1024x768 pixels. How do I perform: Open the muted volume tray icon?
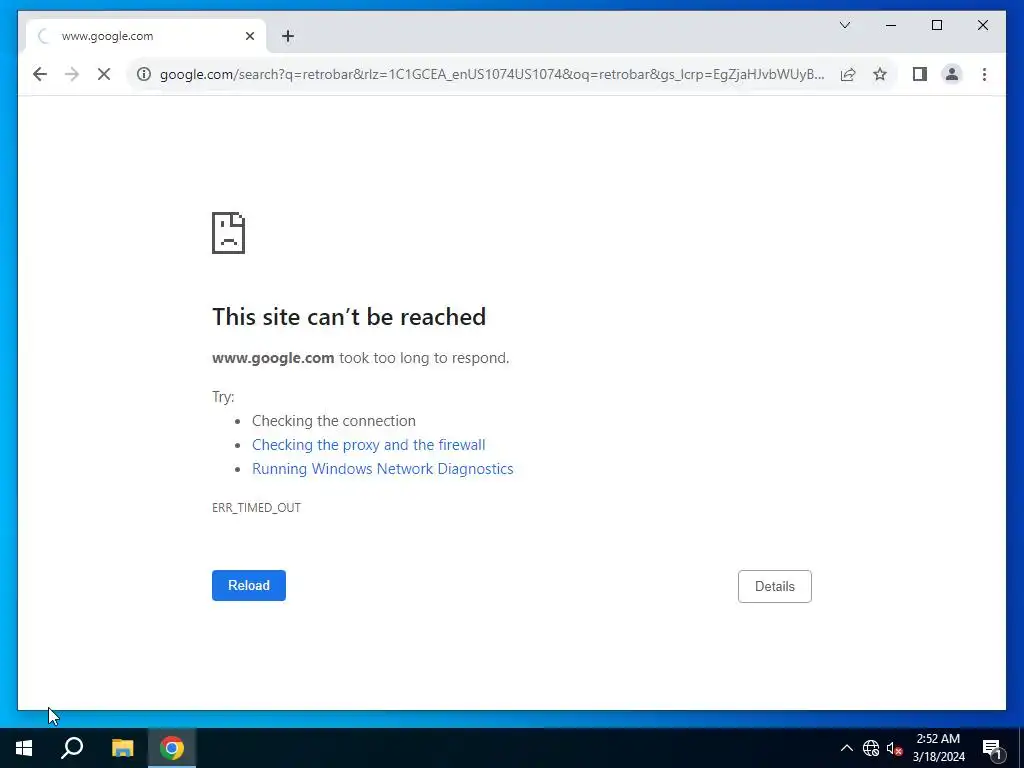[894, 748]
